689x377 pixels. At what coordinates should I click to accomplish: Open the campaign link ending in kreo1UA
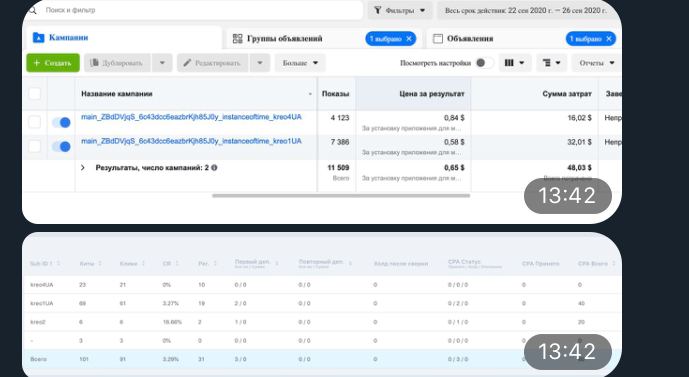[191, 141]
